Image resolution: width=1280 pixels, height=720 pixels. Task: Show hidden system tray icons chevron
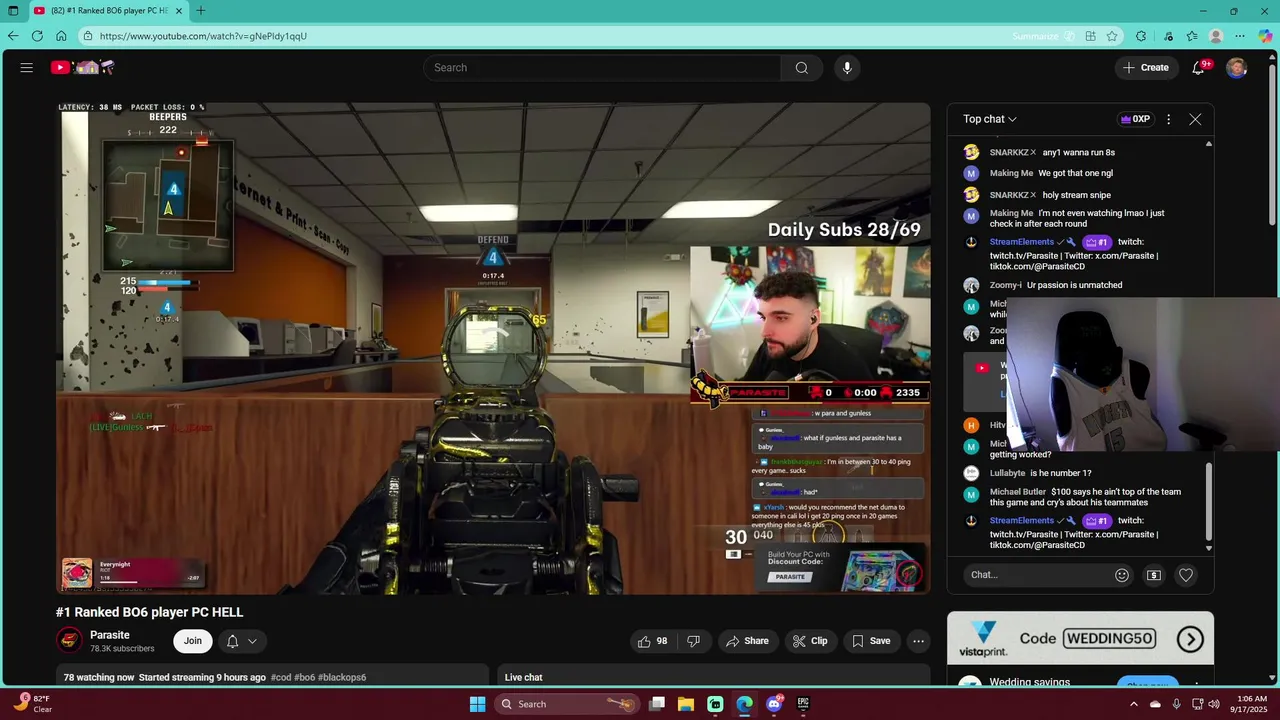point(1133,704)
